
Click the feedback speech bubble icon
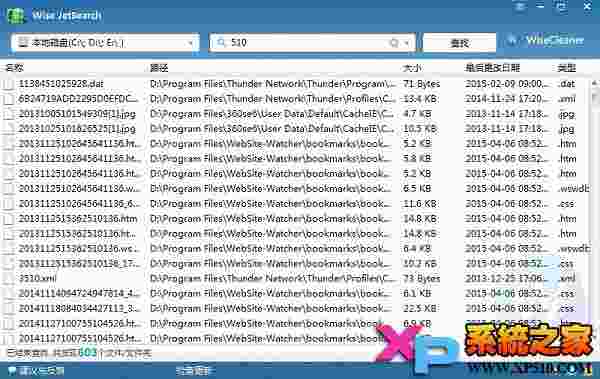[x=12, y=371]
